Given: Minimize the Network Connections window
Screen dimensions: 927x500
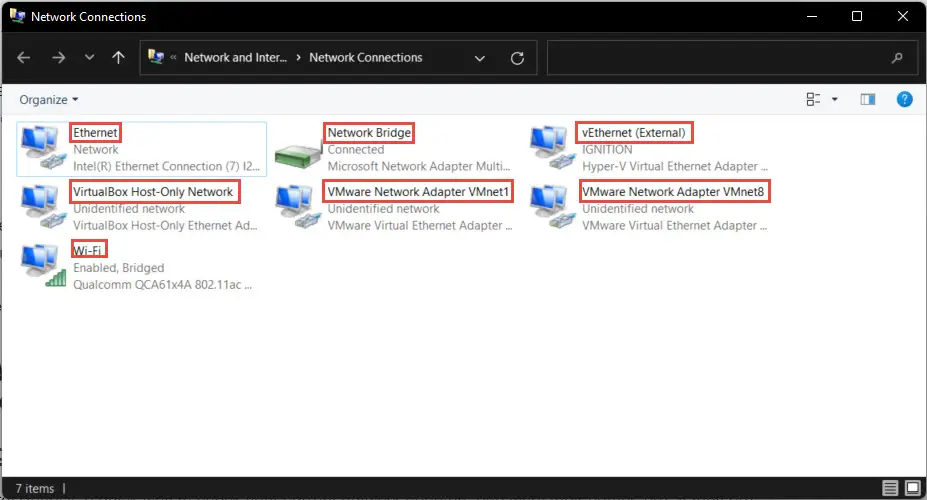Looking at the screenshot, I should (812, 17).
